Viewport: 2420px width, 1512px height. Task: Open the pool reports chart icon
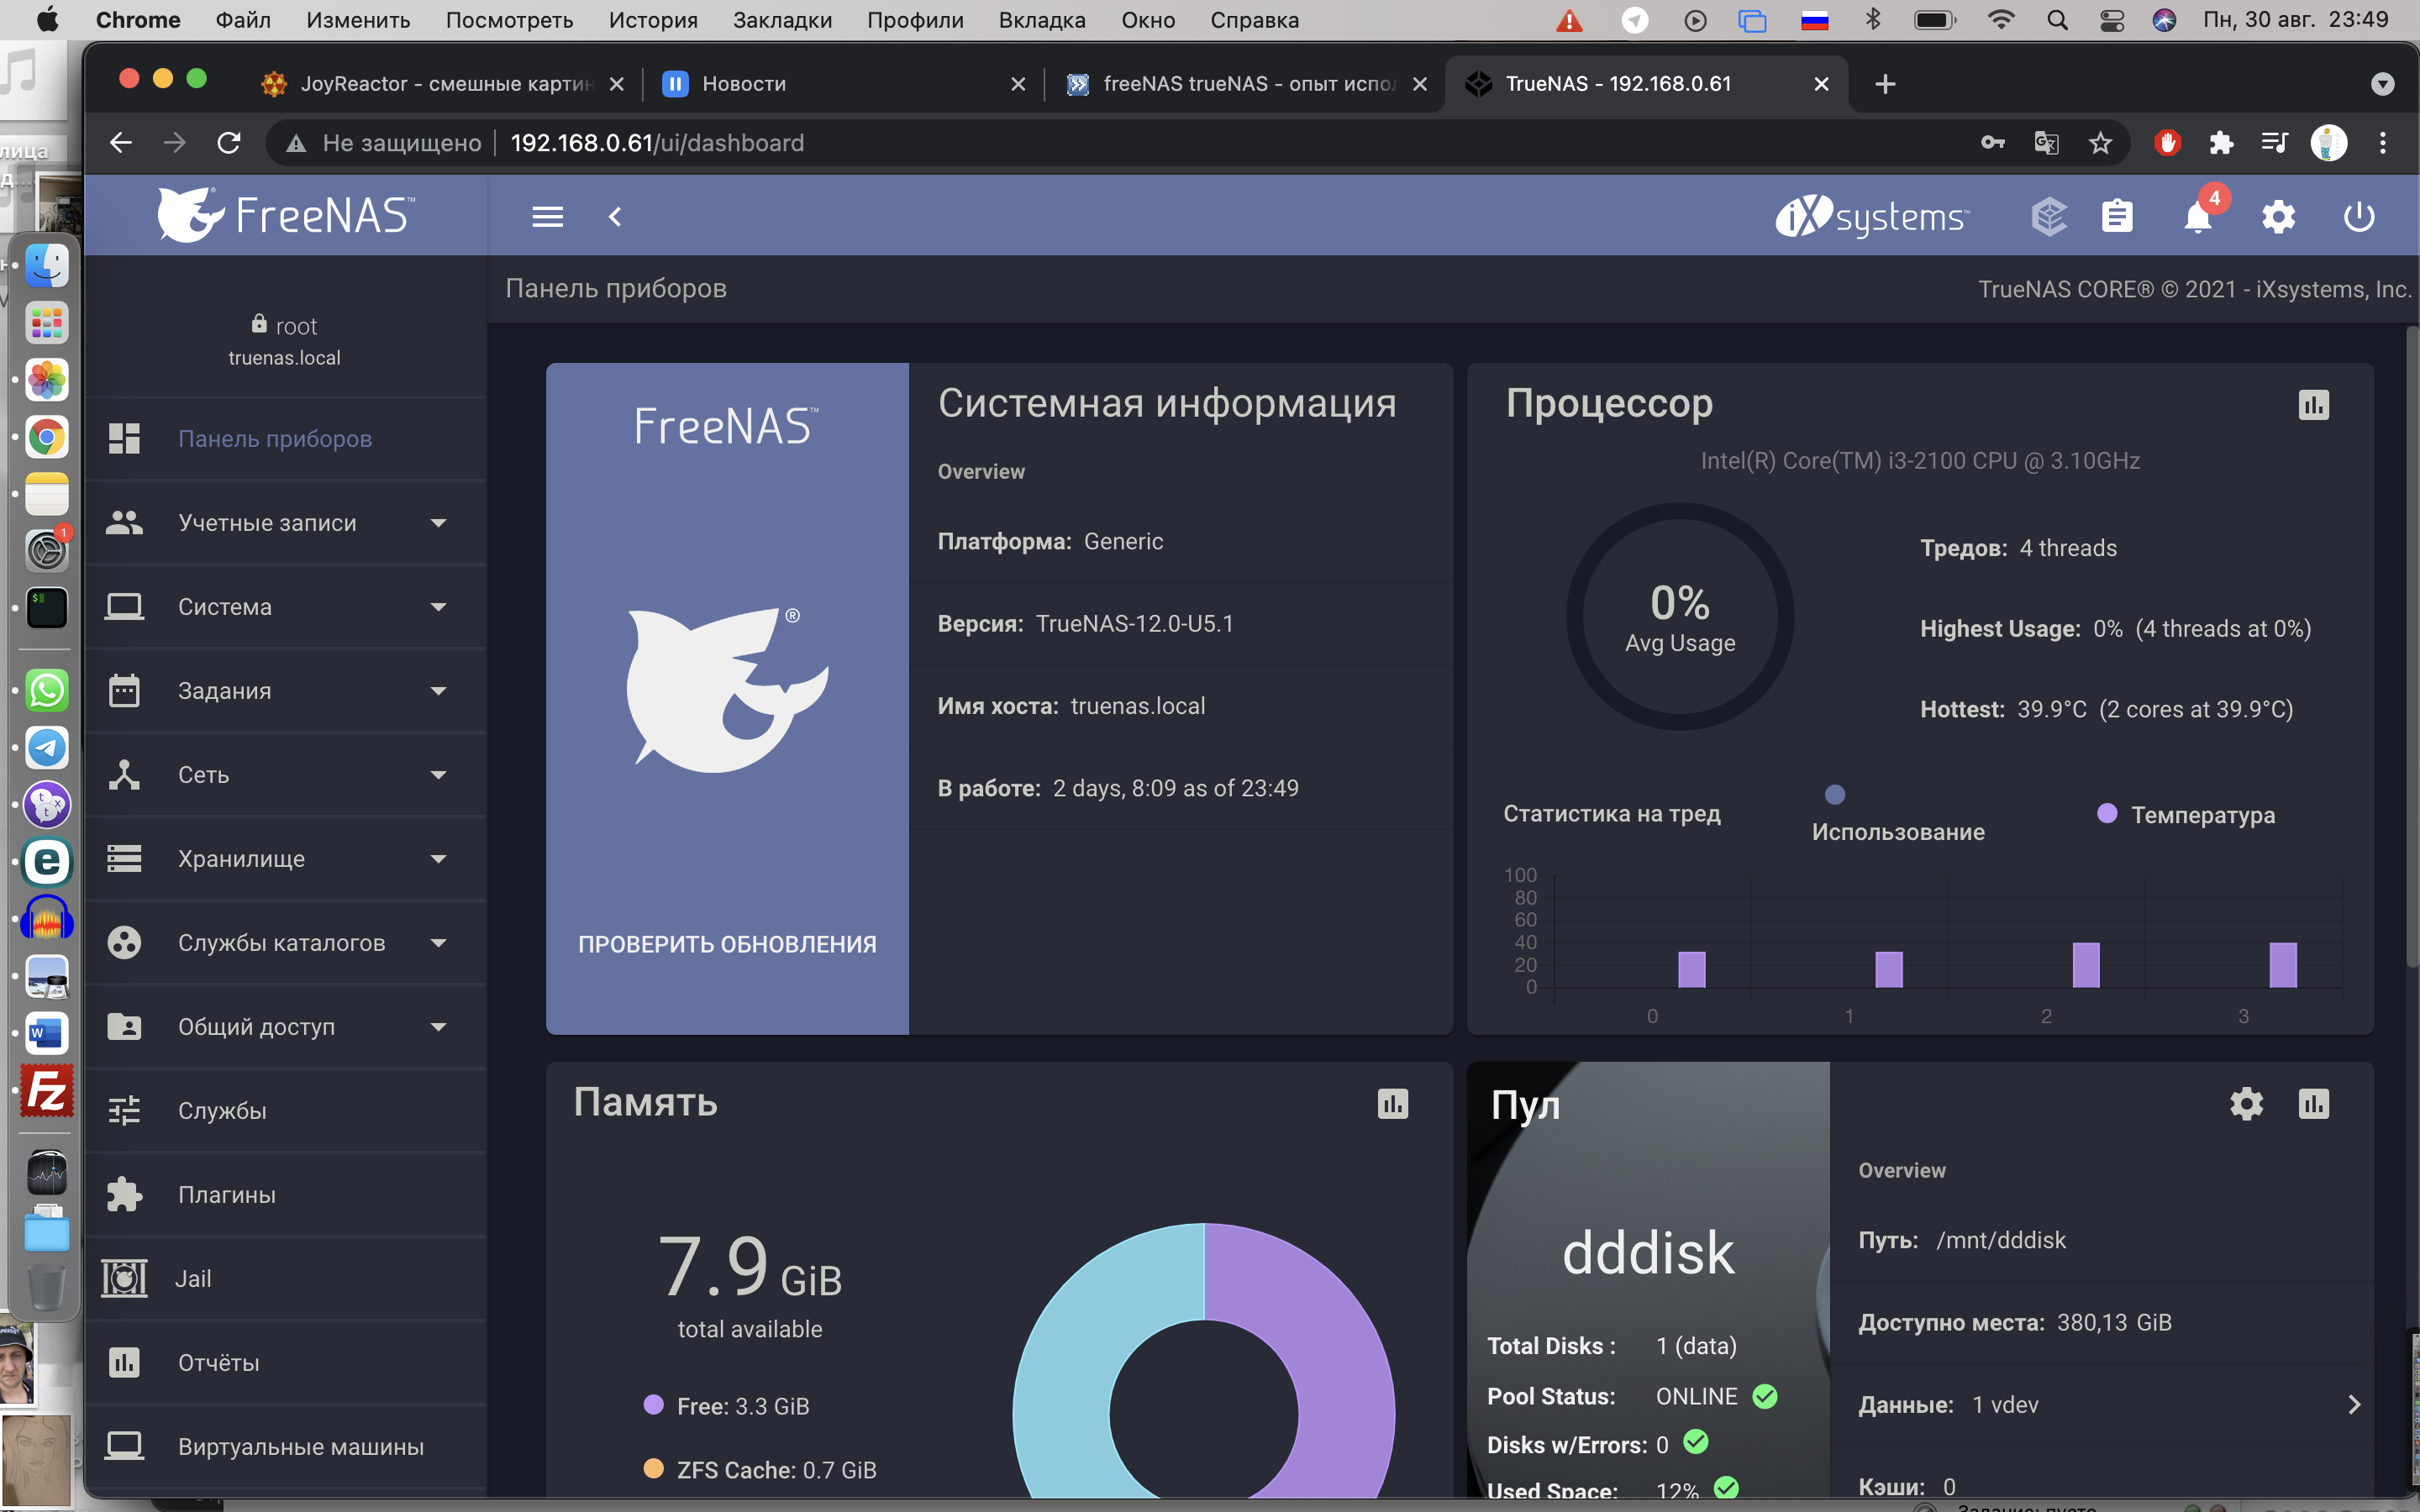coord(2313,1103)
